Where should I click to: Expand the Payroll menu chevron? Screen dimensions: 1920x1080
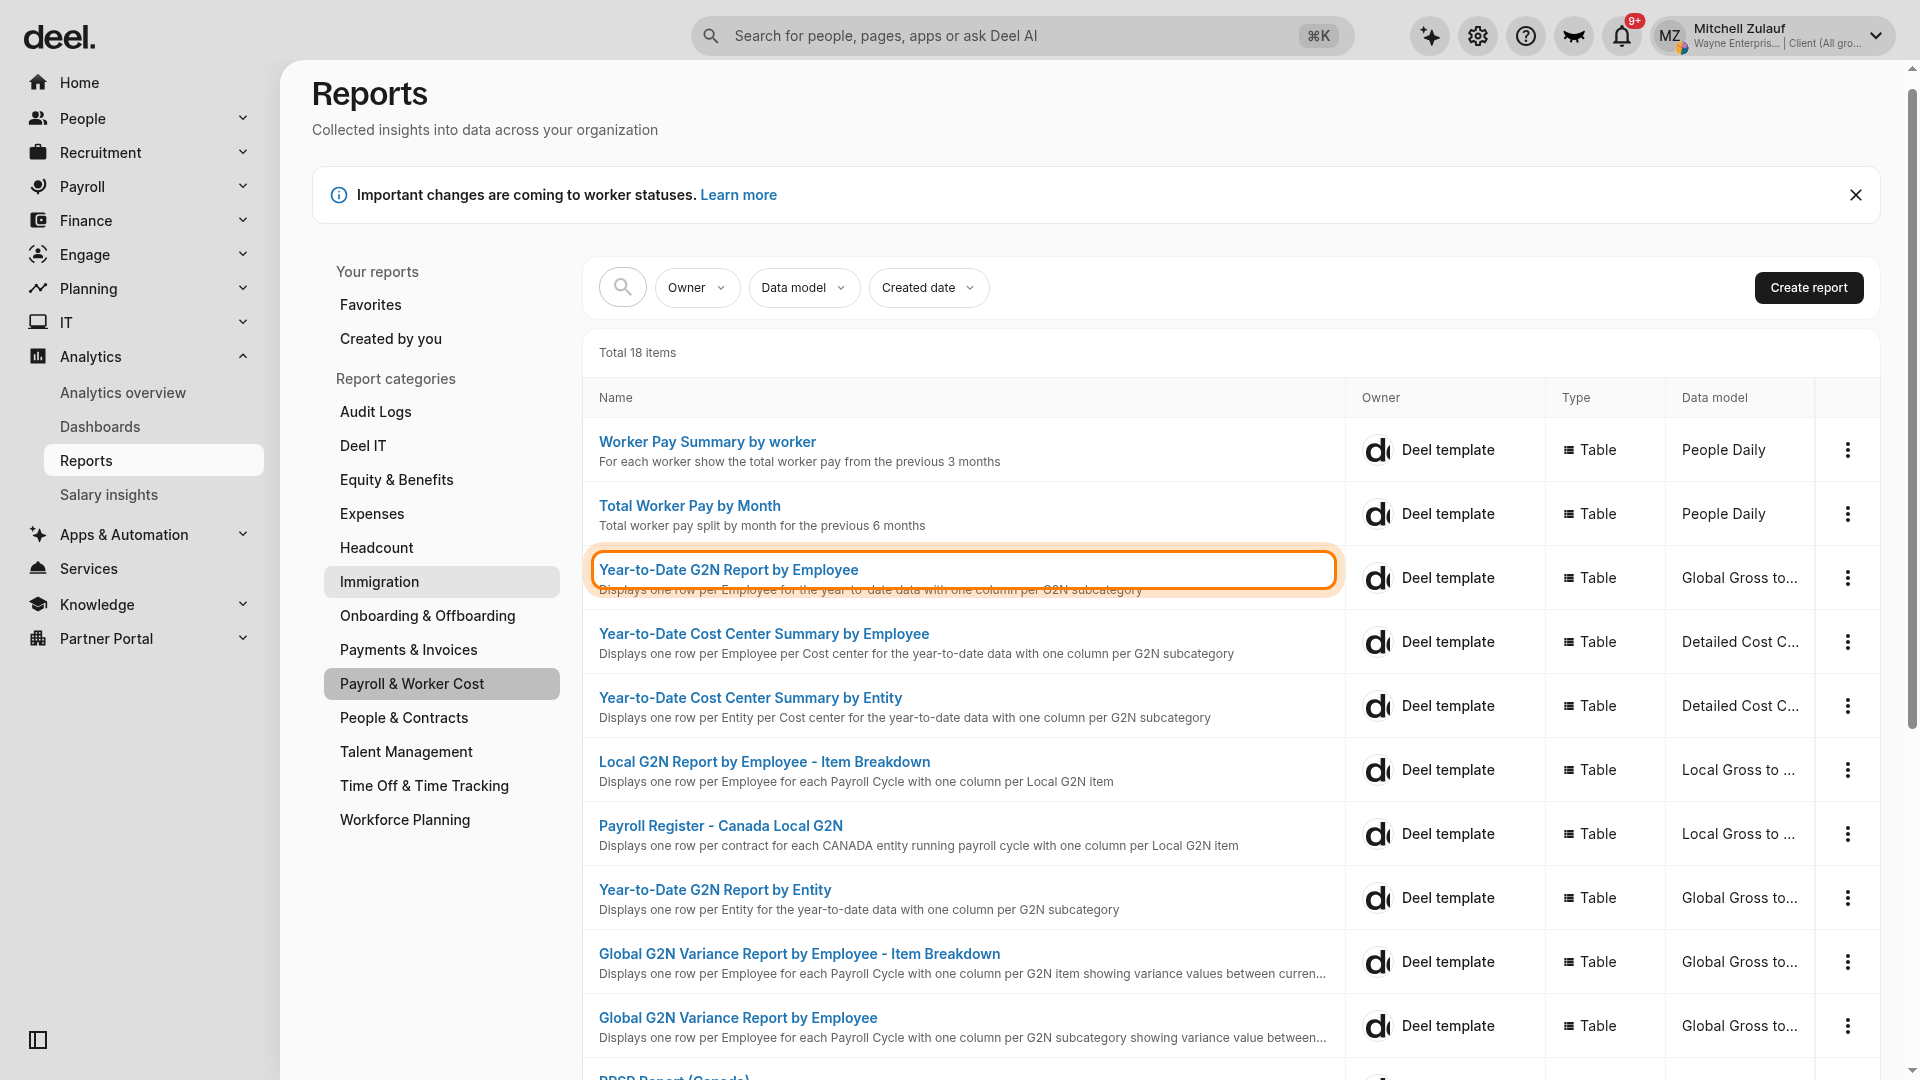[243, 187]
